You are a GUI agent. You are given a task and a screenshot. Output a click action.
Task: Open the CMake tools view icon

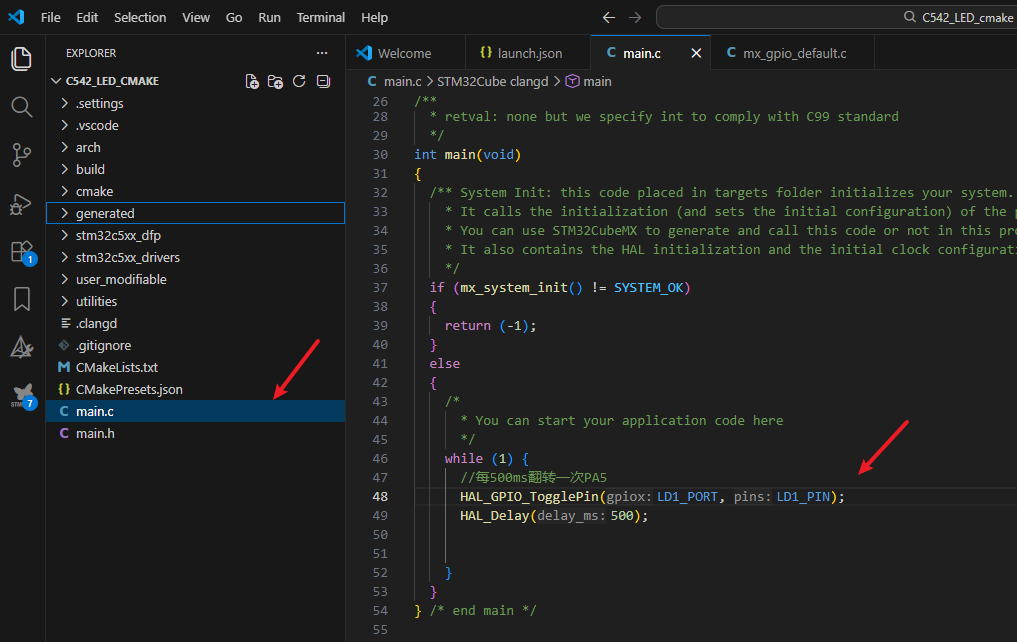[x=21, y=348]
